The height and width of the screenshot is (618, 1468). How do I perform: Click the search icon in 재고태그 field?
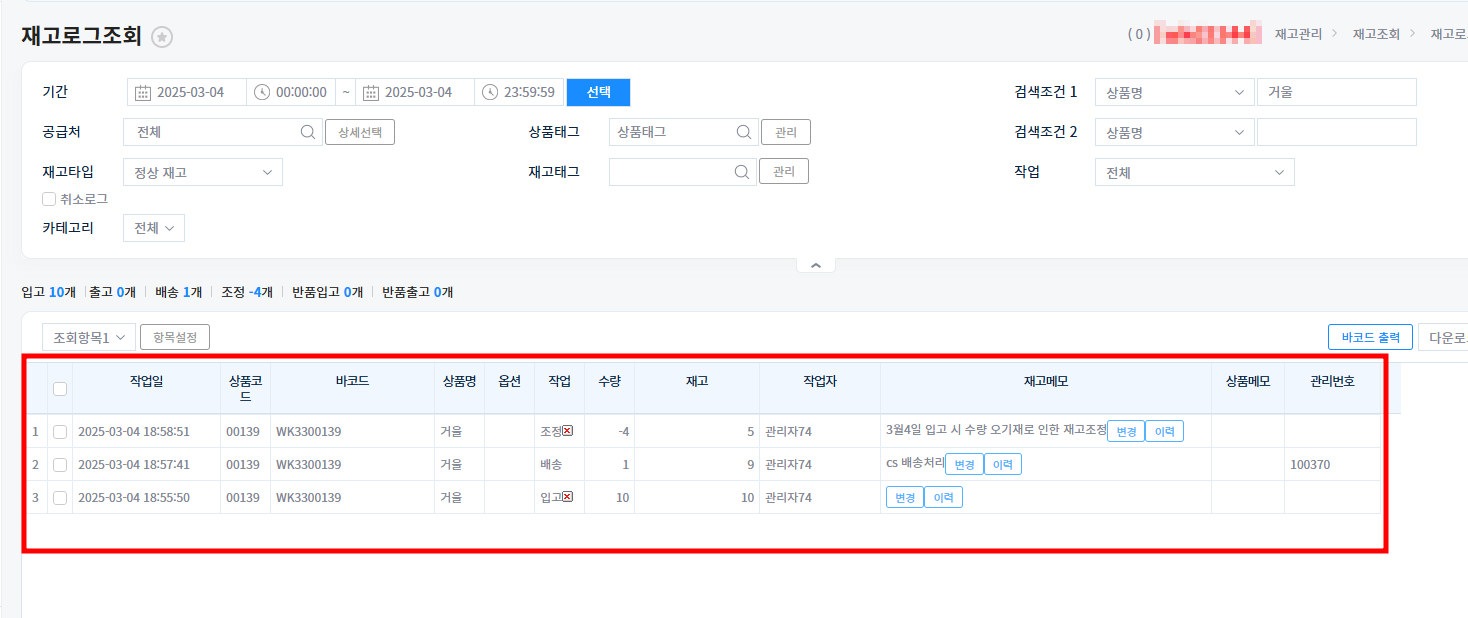(x=743, y=172)
